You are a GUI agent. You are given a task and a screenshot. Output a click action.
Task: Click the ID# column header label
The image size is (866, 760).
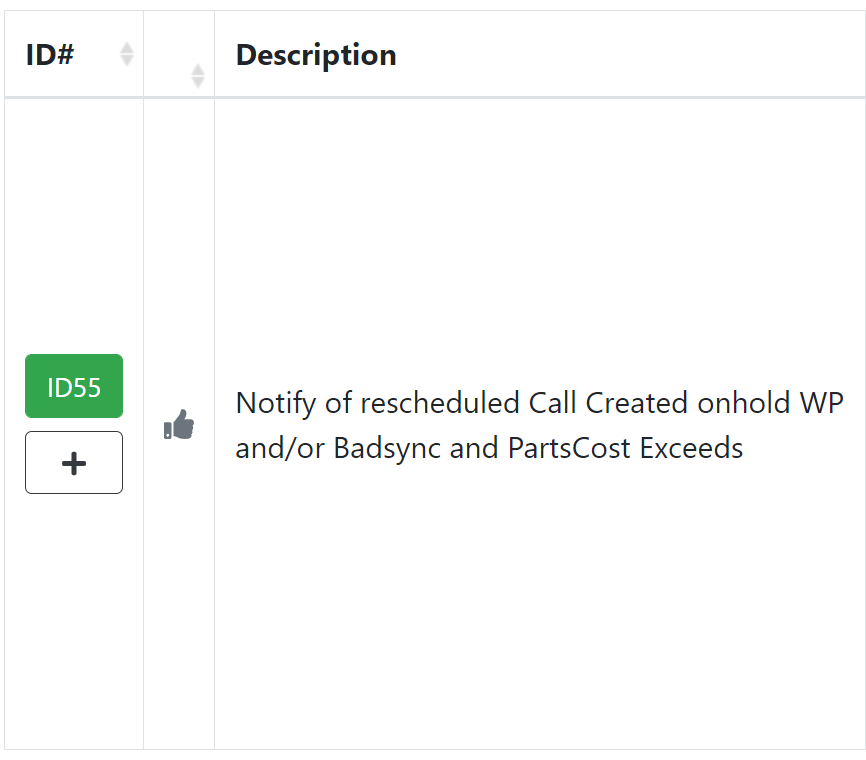tap(50, 55)
